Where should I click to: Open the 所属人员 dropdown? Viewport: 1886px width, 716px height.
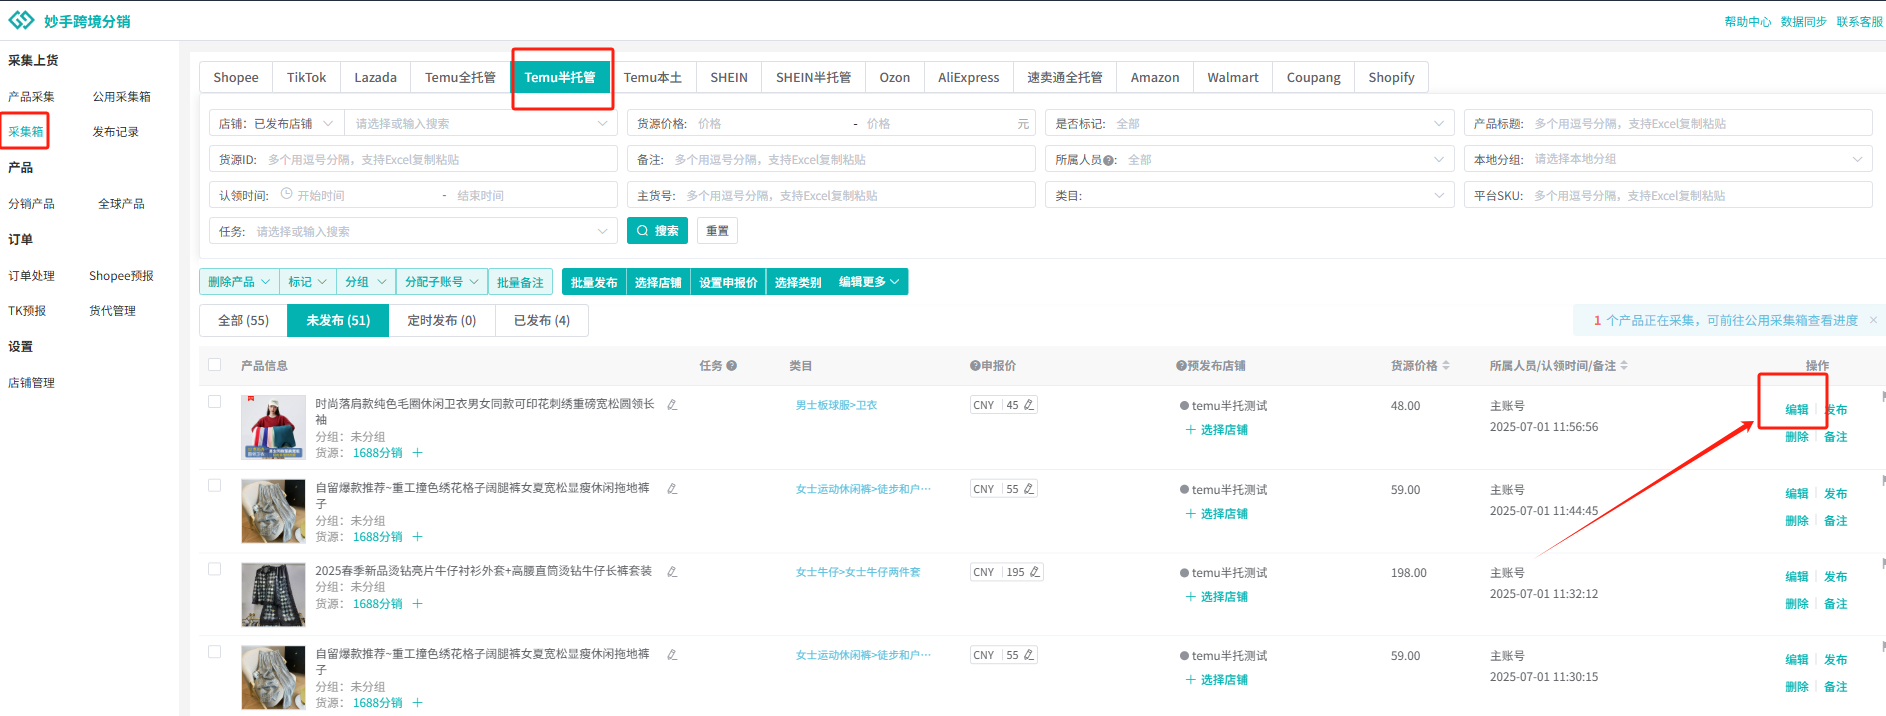1250,160
